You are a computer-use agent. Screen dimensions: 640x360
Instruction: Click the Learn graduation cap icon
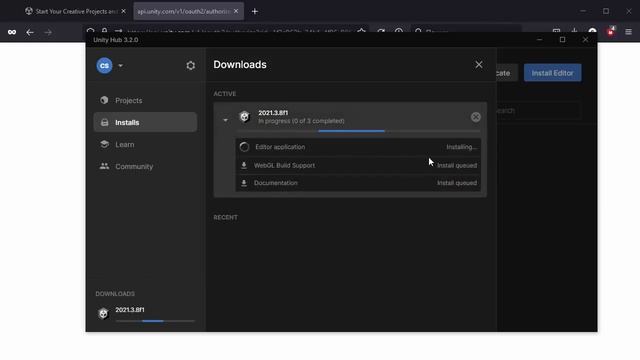104,144
